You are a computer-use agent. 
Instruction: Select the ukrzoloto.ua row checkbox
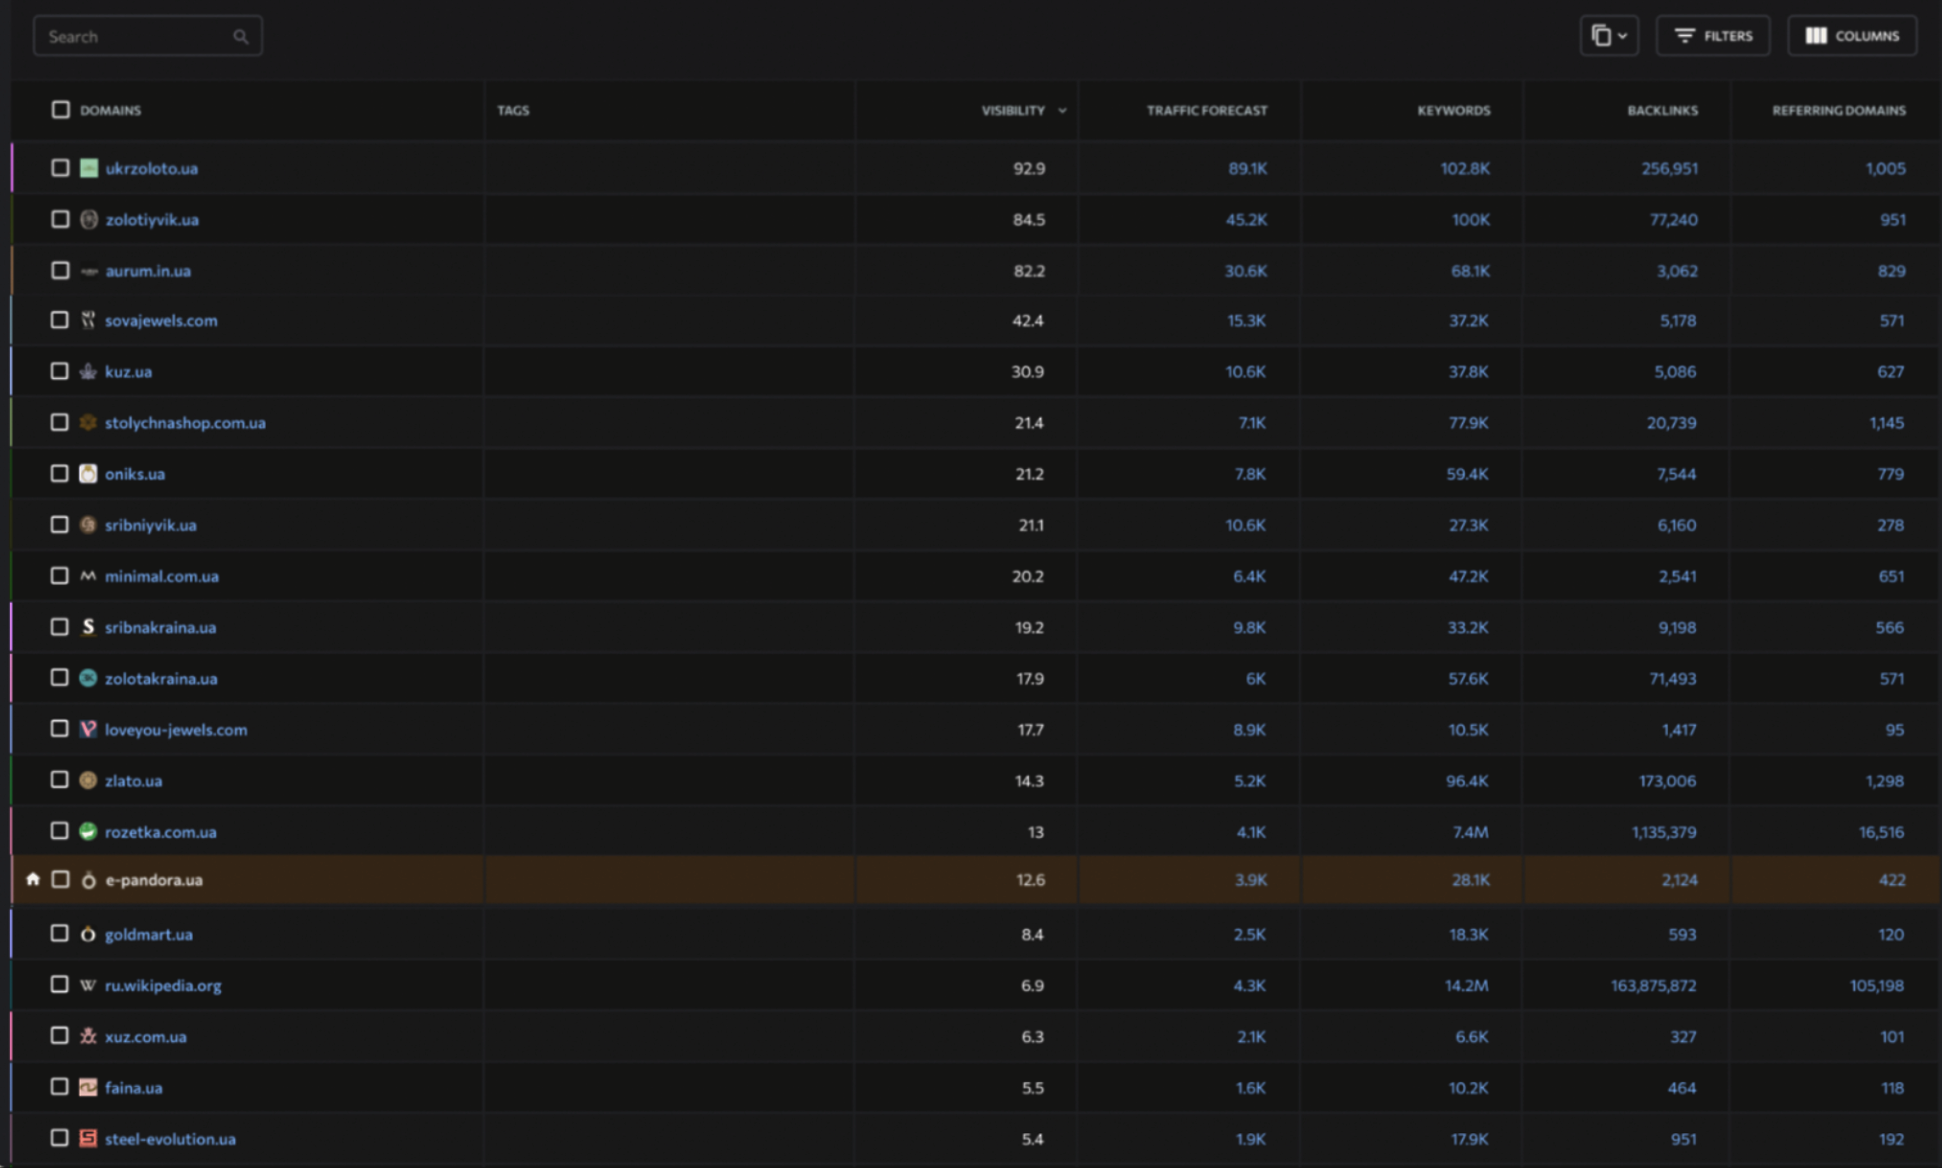pyautogui.click(x=60, y=168)
